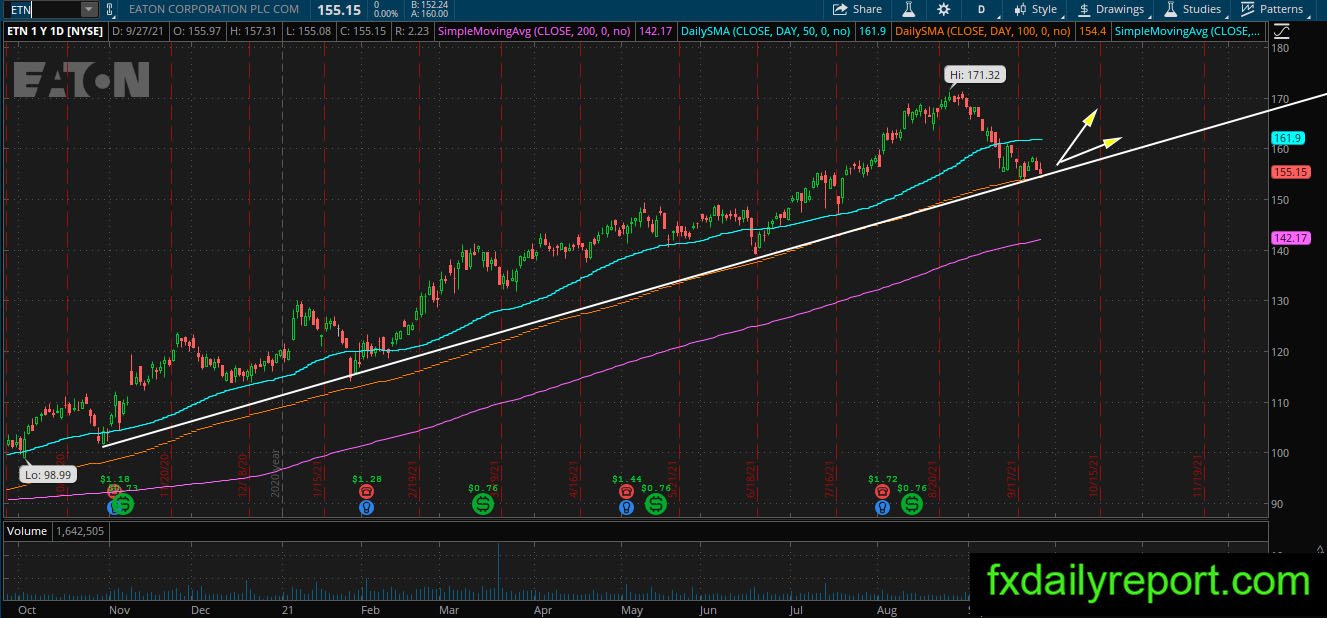Click the ETN 1 Y 1D [NYSE] label
This screenshot has width=1327, height=618.
pos(55,32)
